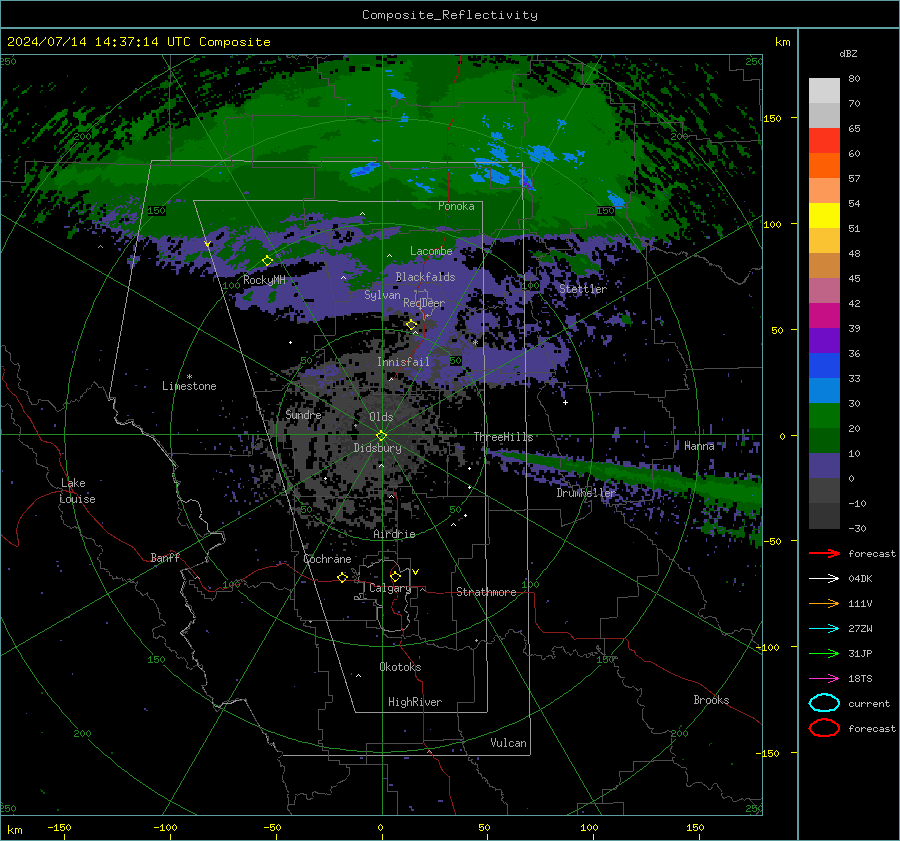Click the Sundre town label

tap(304, 414)
